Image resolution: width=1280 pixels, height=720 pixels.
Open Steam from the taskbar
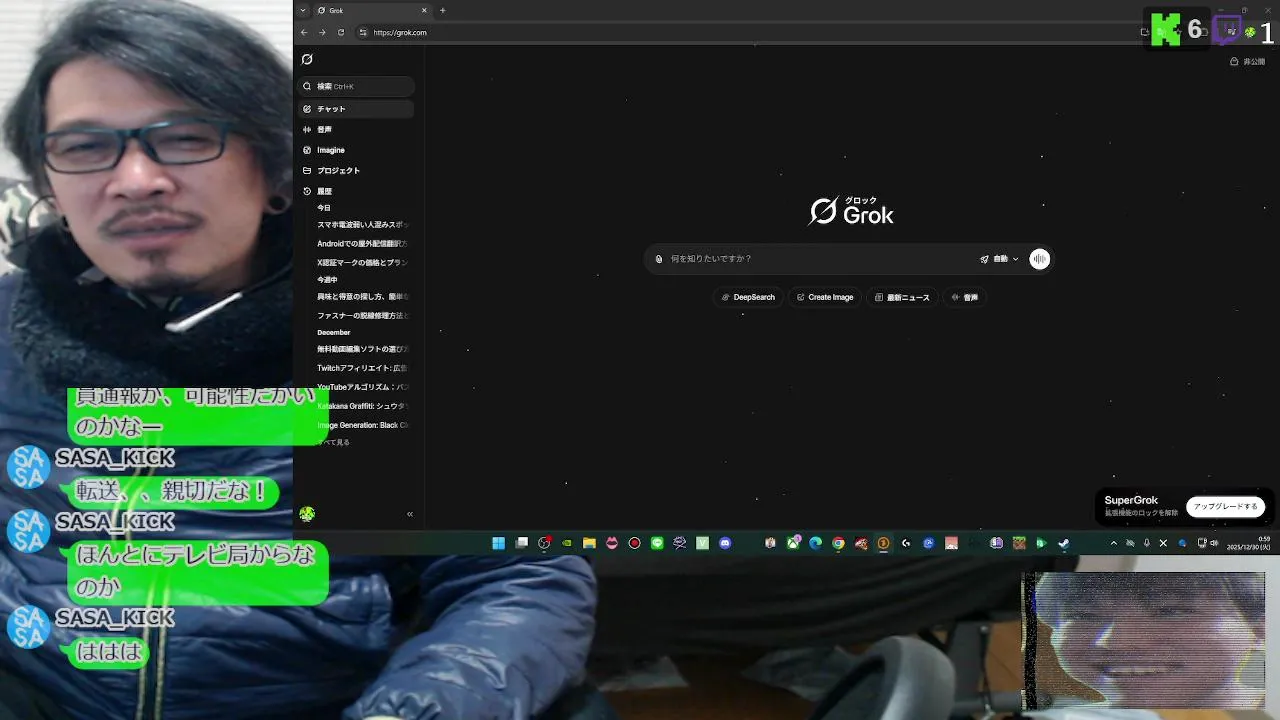coord(1064,543)
